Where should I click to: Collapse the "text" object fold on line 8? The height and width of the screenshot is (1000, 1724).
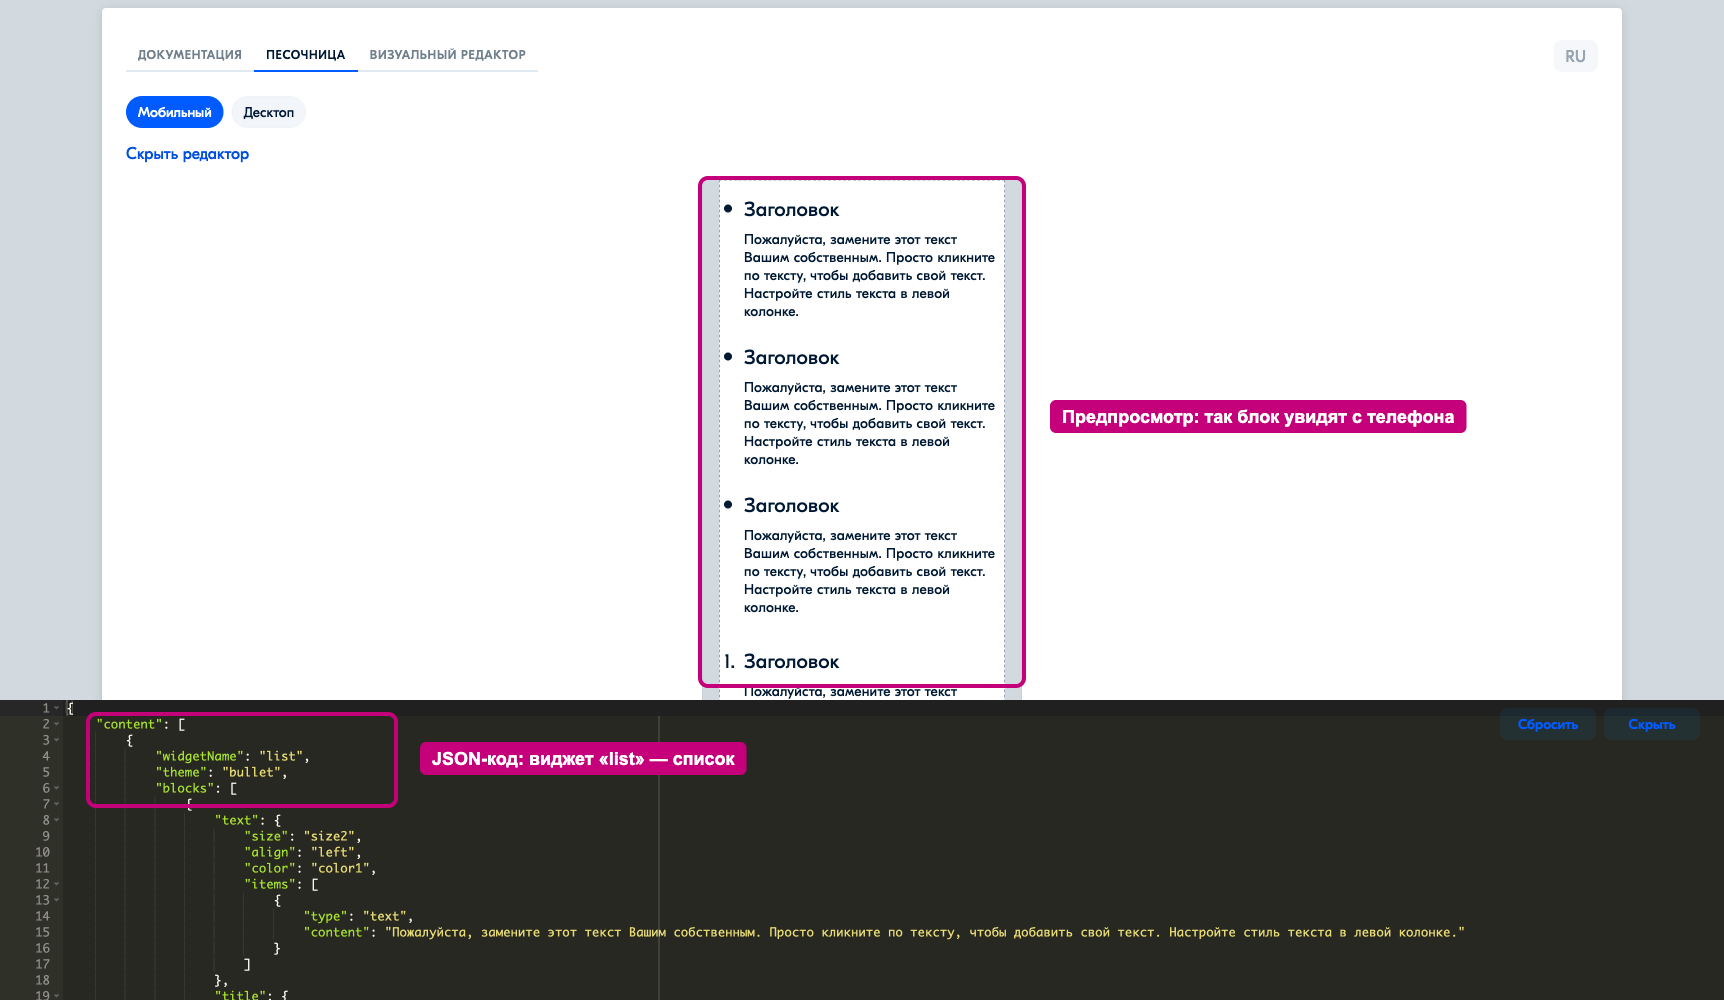[x=57, y=820]
